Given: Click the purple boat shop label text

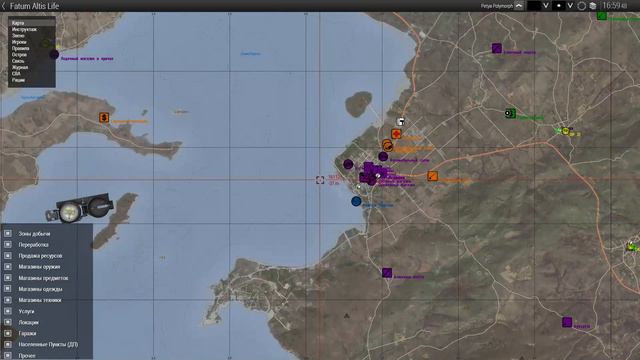Looking at the screenshot, I should tap(87, 59).
